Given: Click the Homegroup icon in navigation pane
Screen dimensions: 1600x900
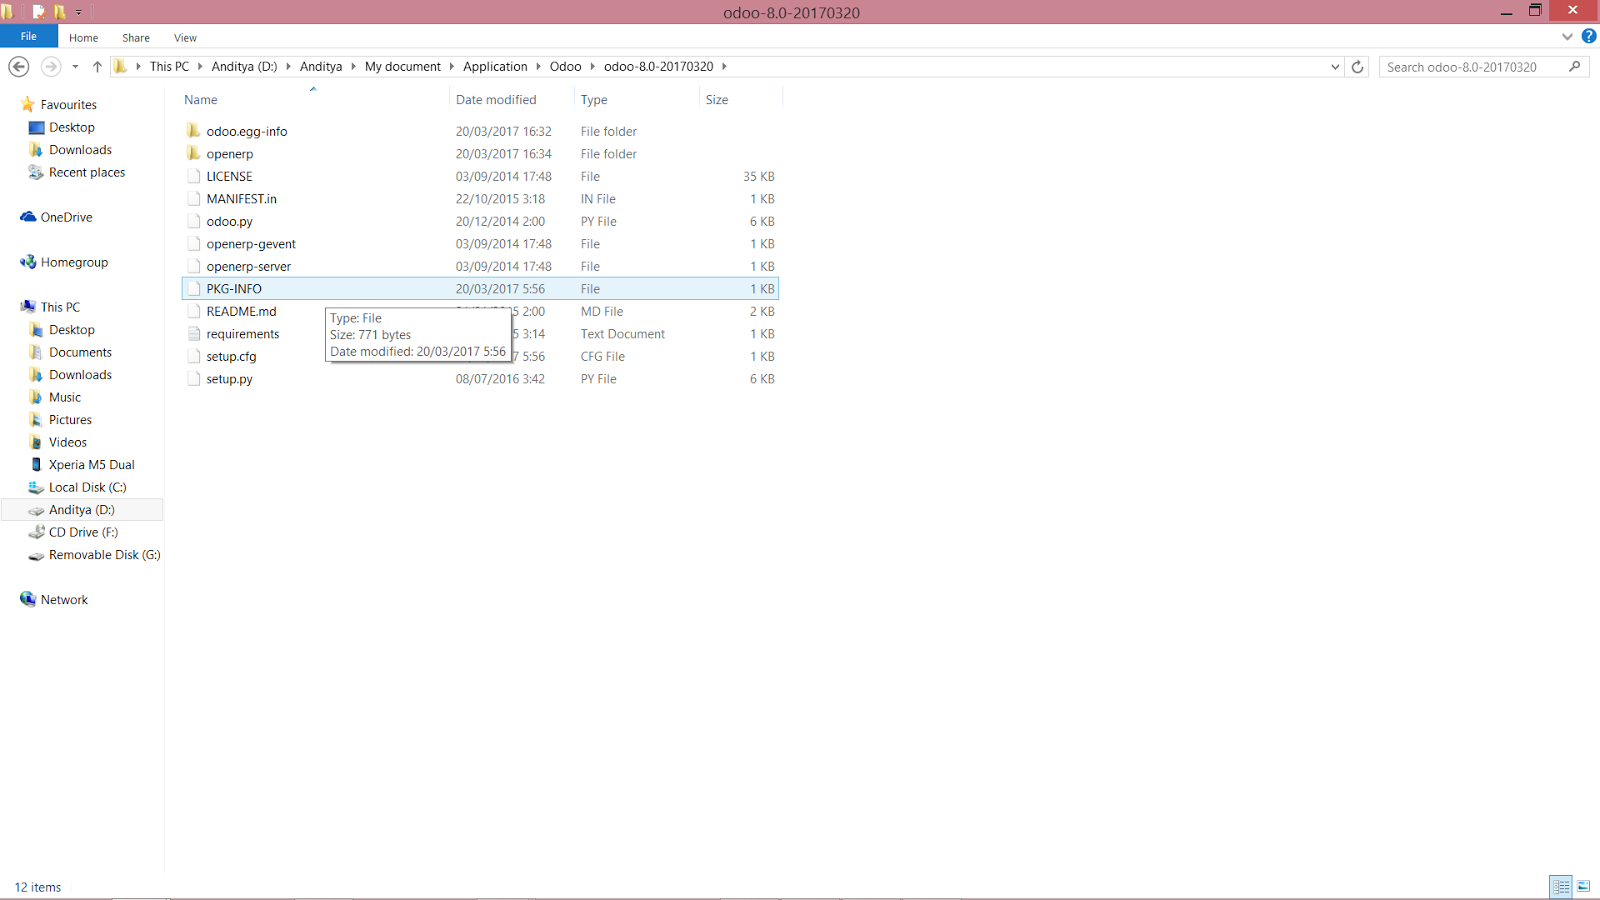Looking at the screenshot, I should [28, 262].
